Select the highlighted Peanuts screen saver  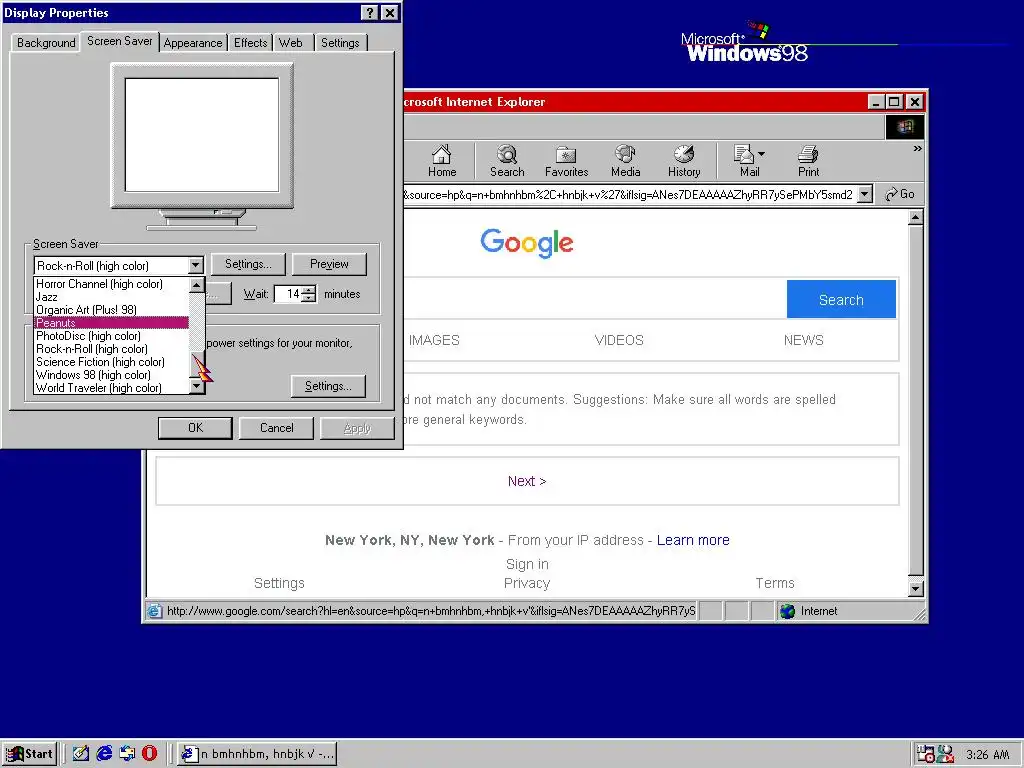(111, 323)
